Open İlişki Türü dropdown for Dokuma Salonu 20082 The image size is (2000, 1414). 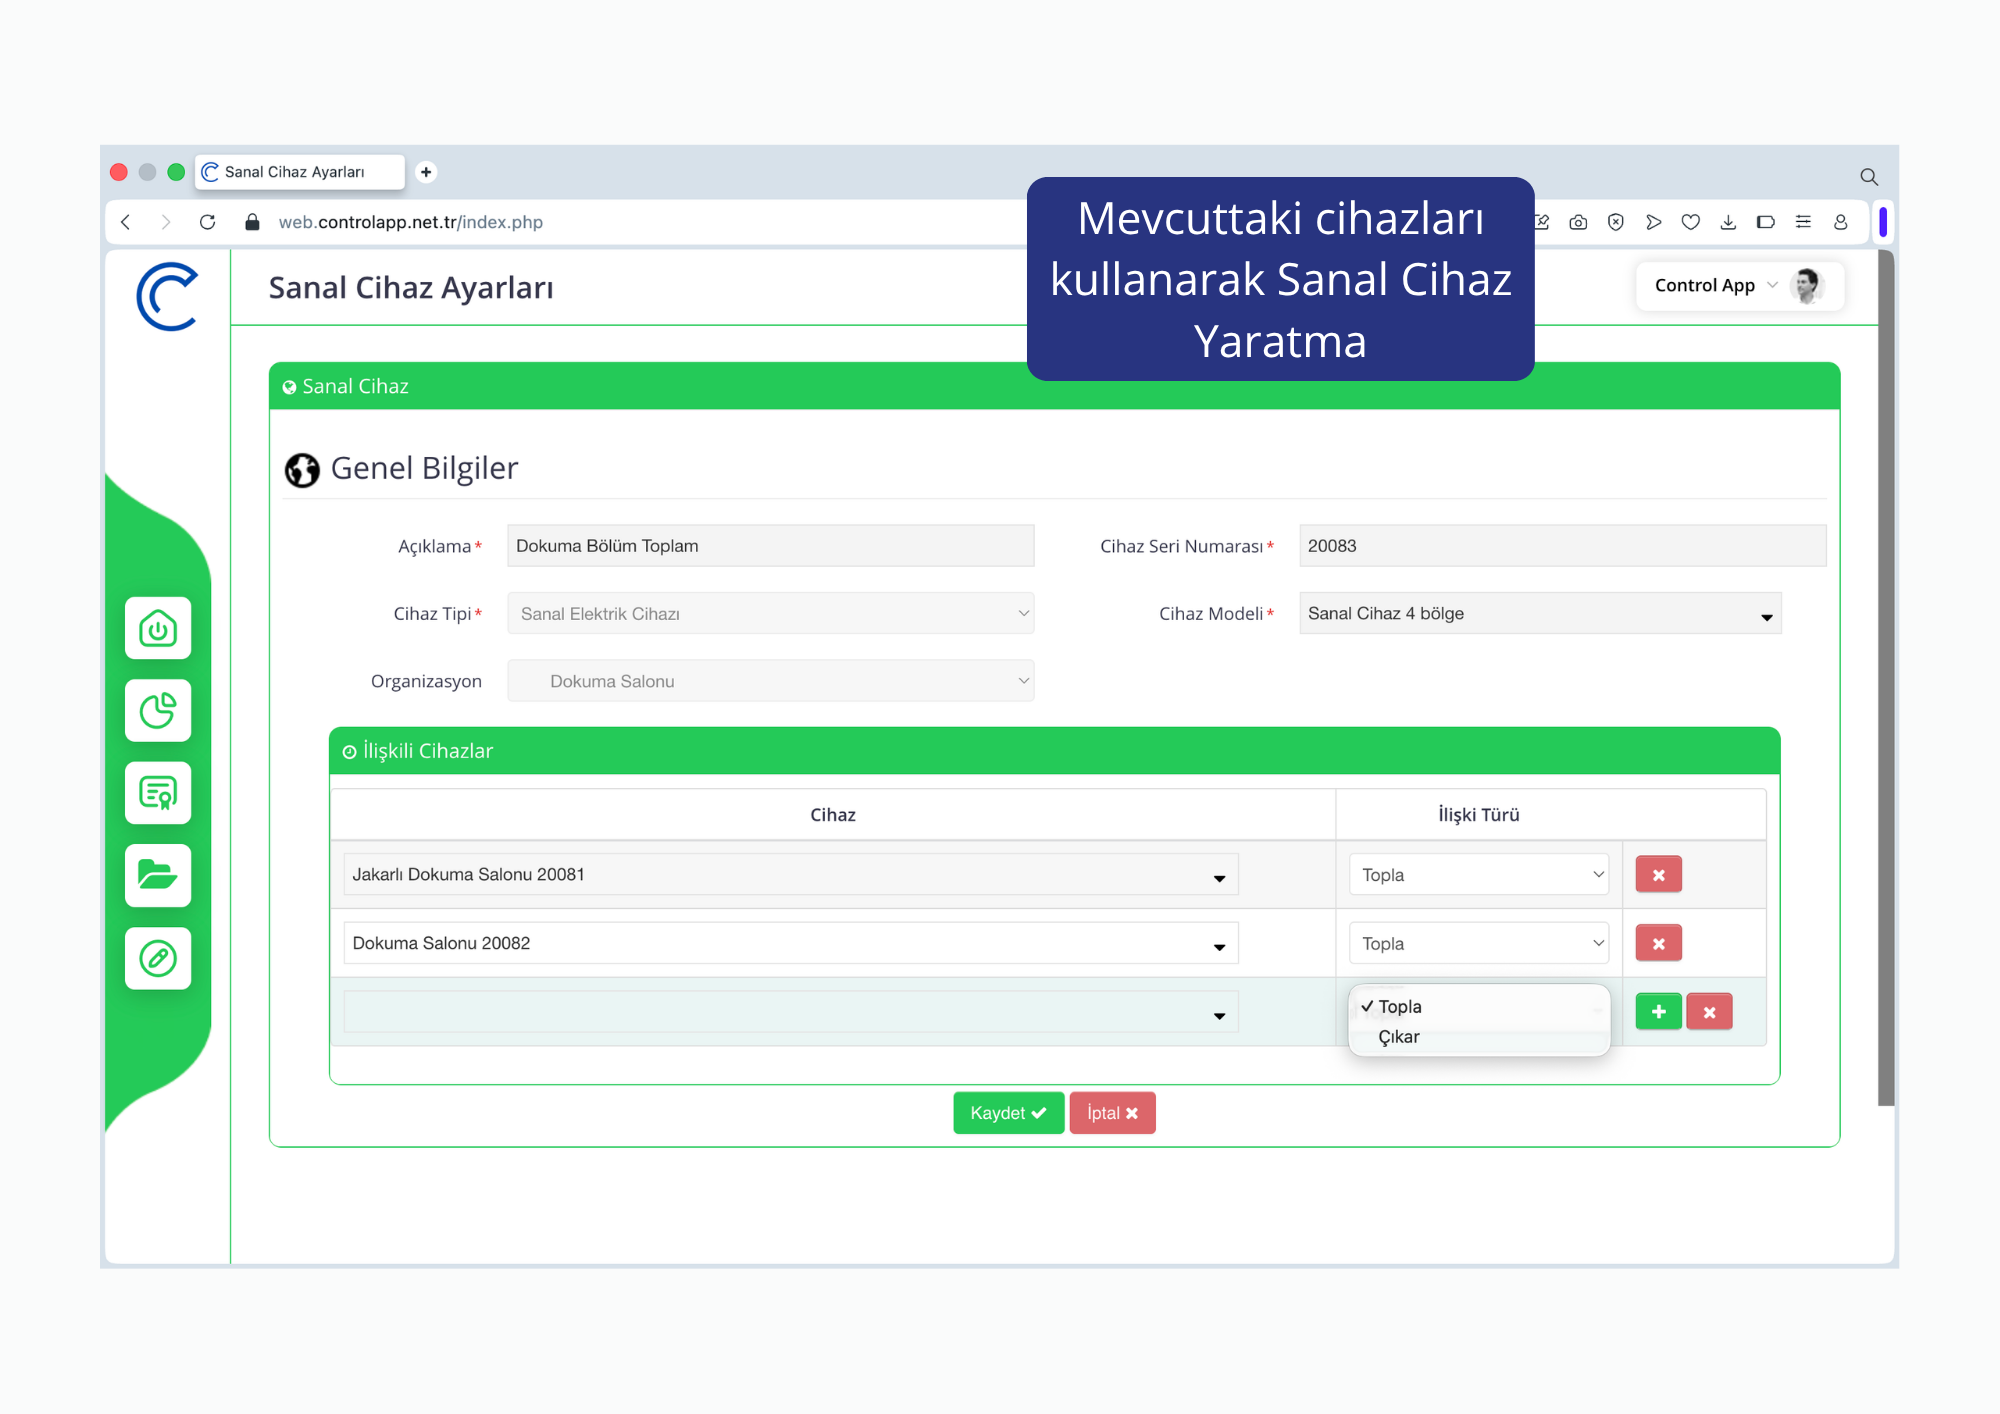click(x=1478, y=943)
